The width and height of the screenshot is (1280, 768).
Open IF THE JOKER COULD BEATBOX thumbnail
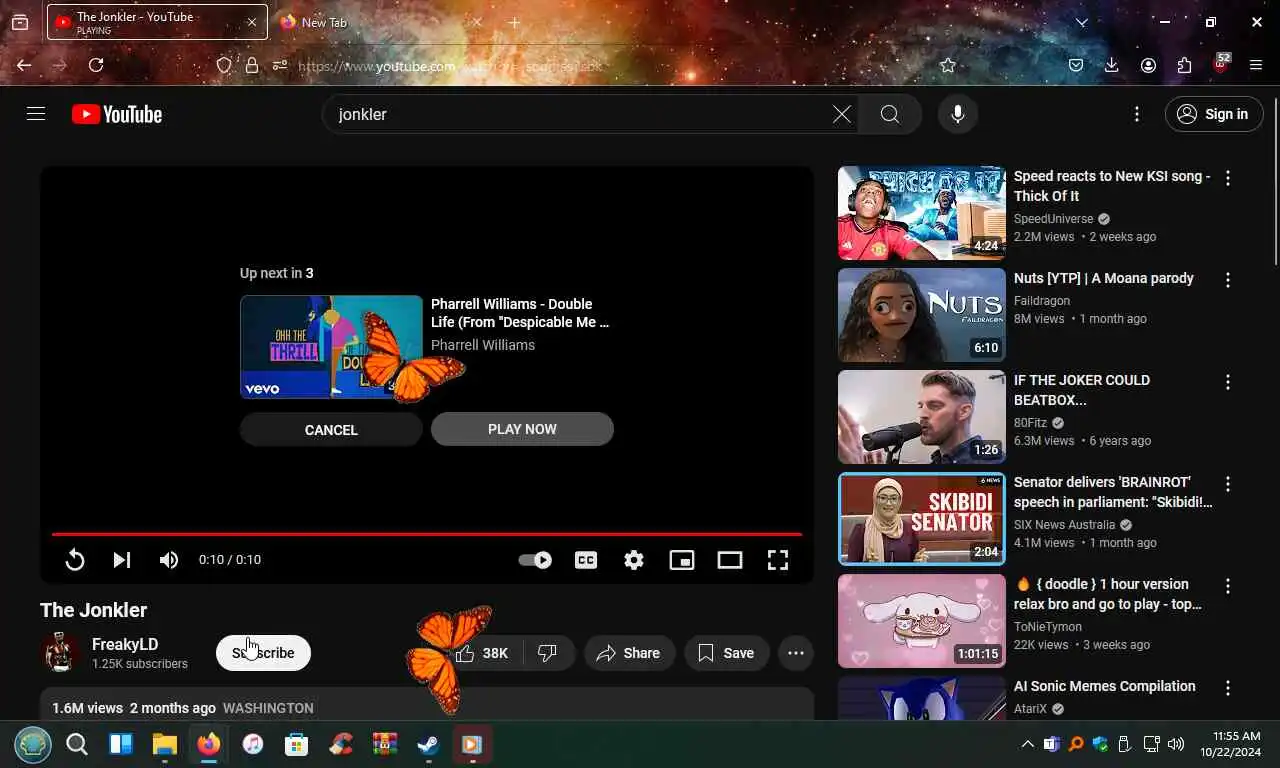pyautogui.click(x=922, y=417)
